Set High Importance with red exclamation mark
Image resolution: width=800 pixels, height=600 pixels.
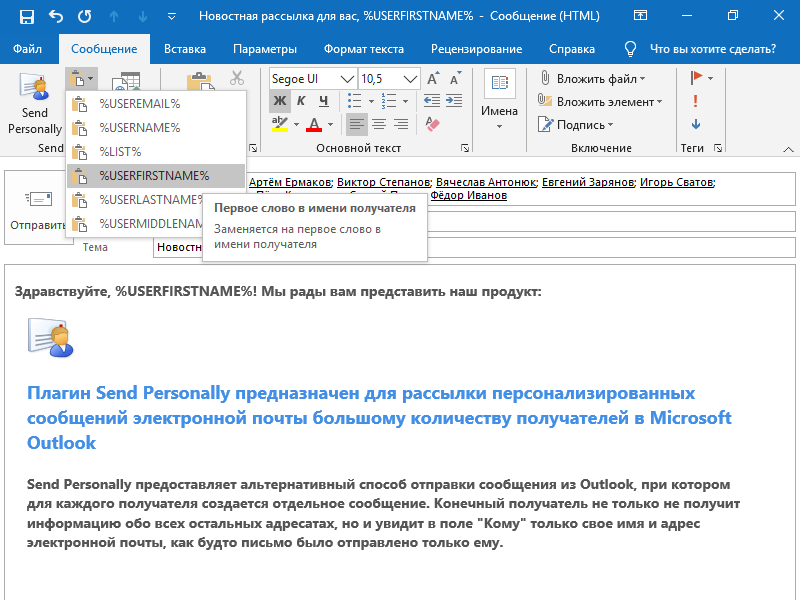pos(695,101)
